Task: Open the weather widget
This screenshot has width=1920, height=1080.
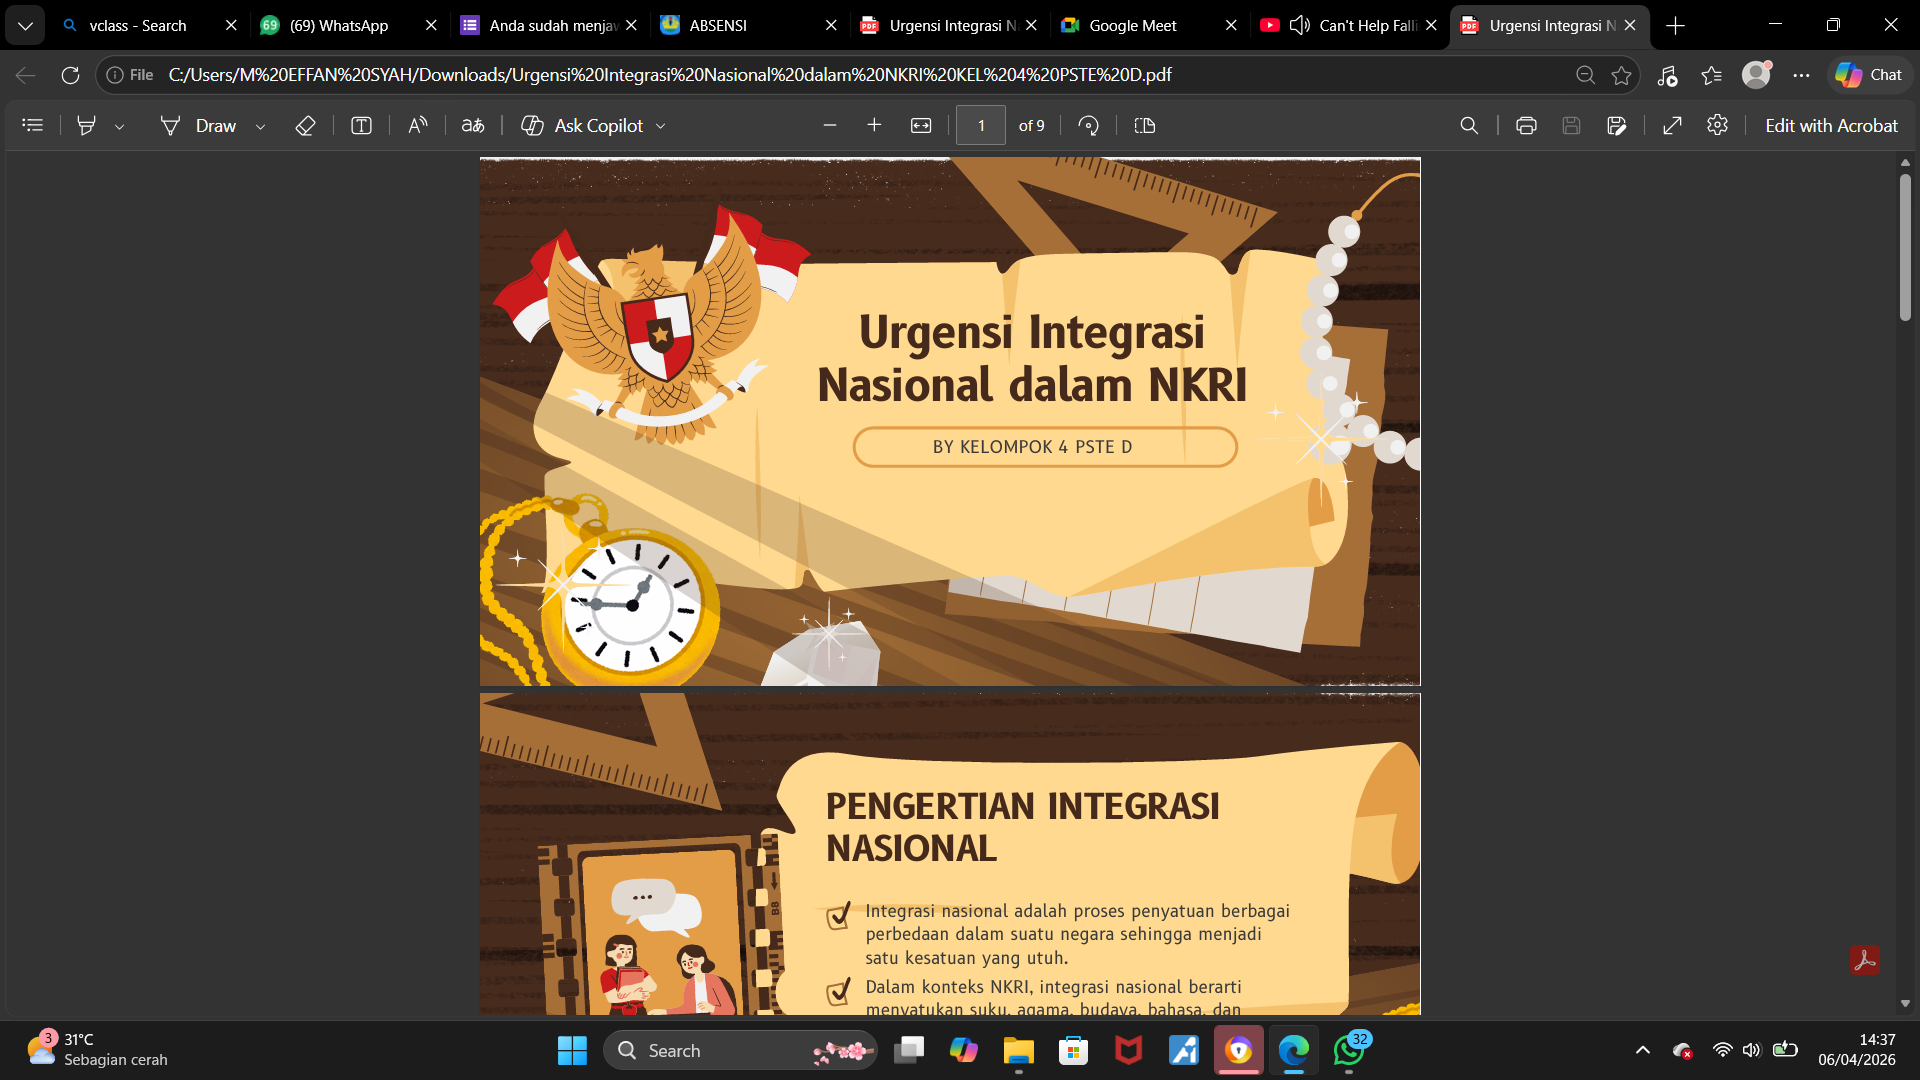Action: pyautogui.click(x=98, y=1050)
